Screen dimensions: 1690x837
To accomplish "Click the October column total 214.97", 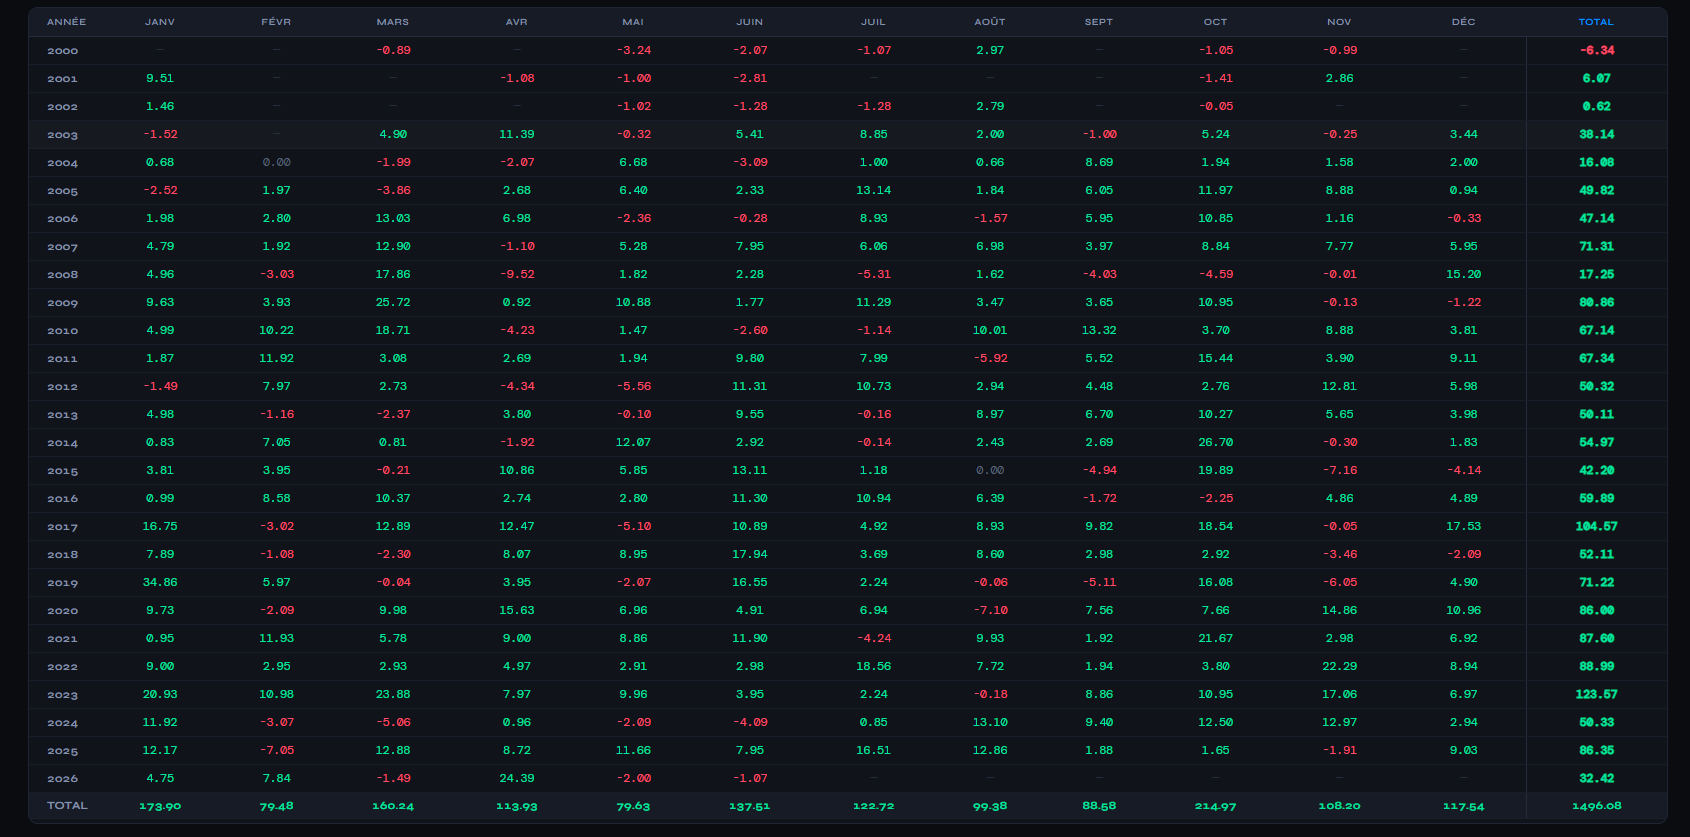I will click(1216, 806).
